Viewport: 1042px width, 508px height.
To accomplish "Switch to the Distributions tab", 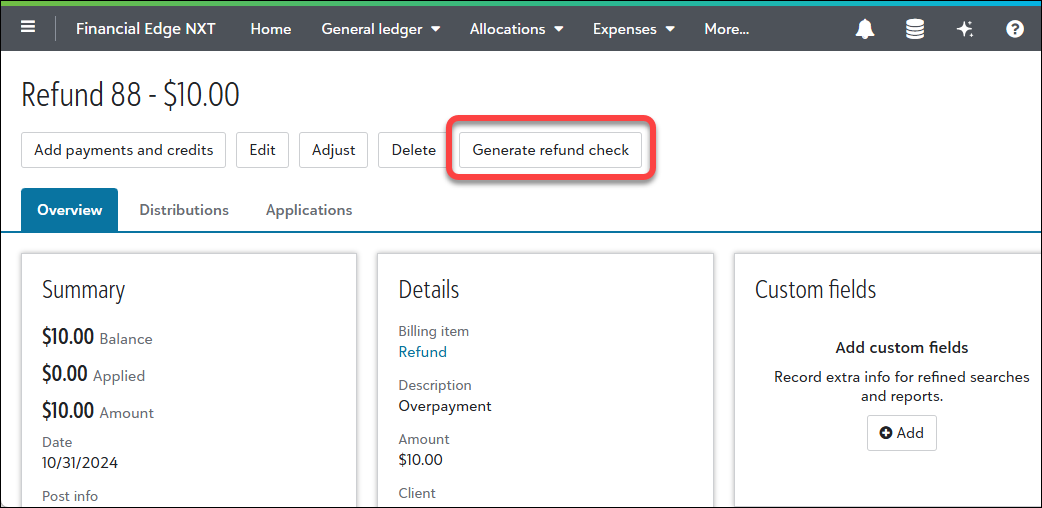I will coord(184,210).
